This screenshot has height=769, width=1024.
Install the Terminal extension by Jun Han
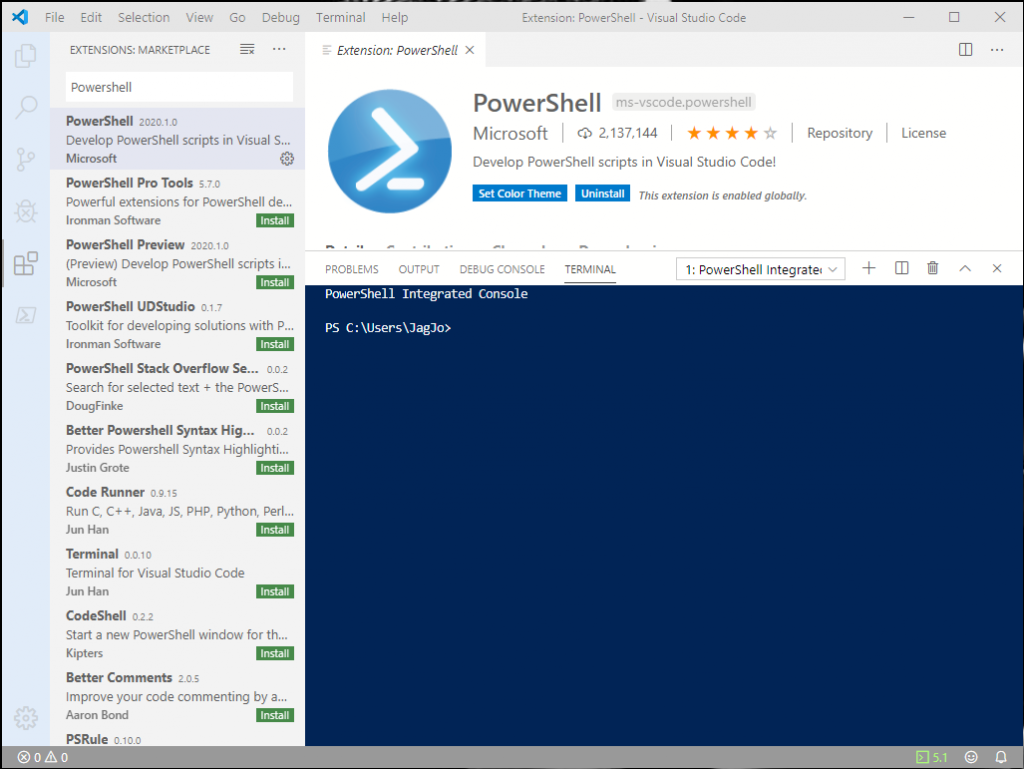pos(275,592)
